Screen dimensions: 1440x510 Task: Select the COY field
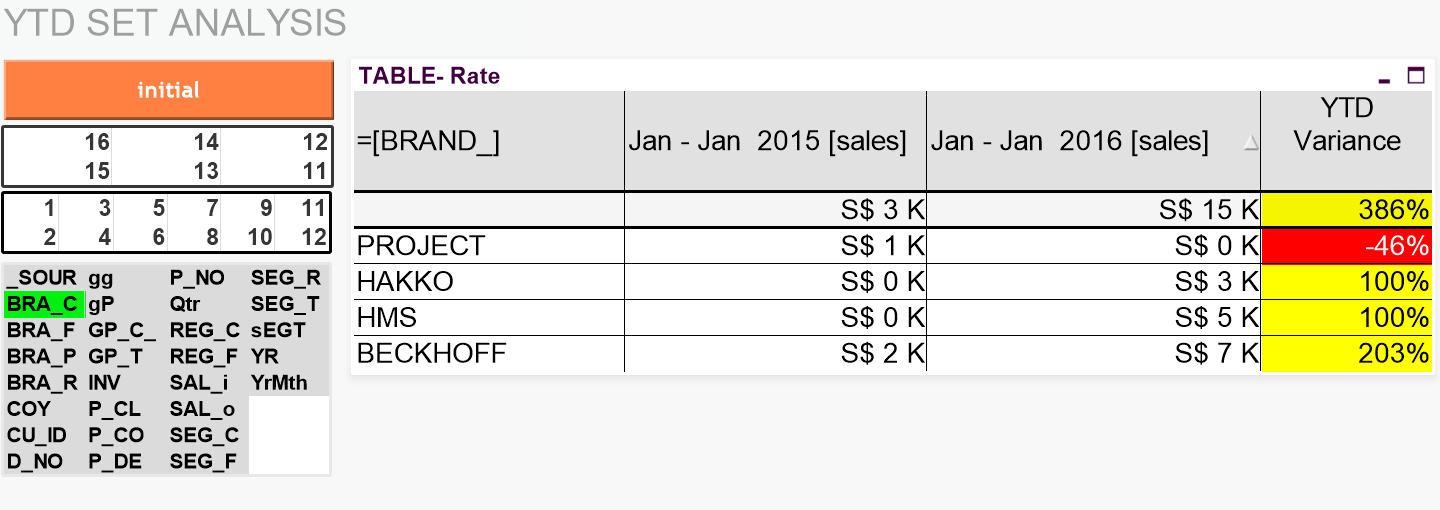(x=29, y=409)
